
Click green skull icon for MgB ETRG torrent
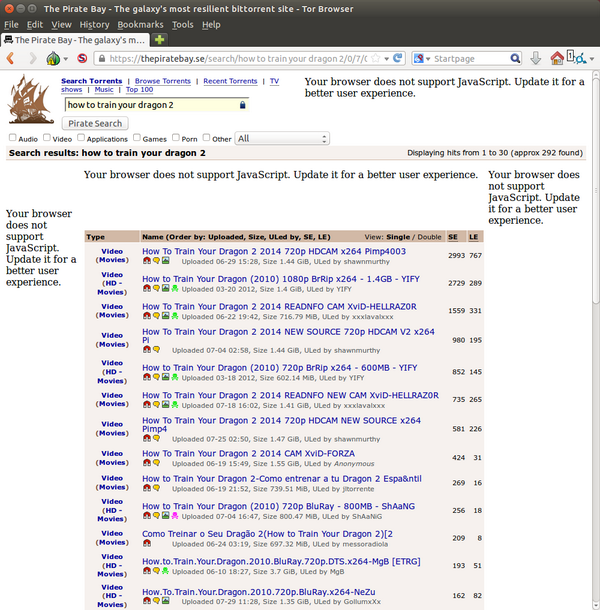pyautogui.click(x=165, y=571)
